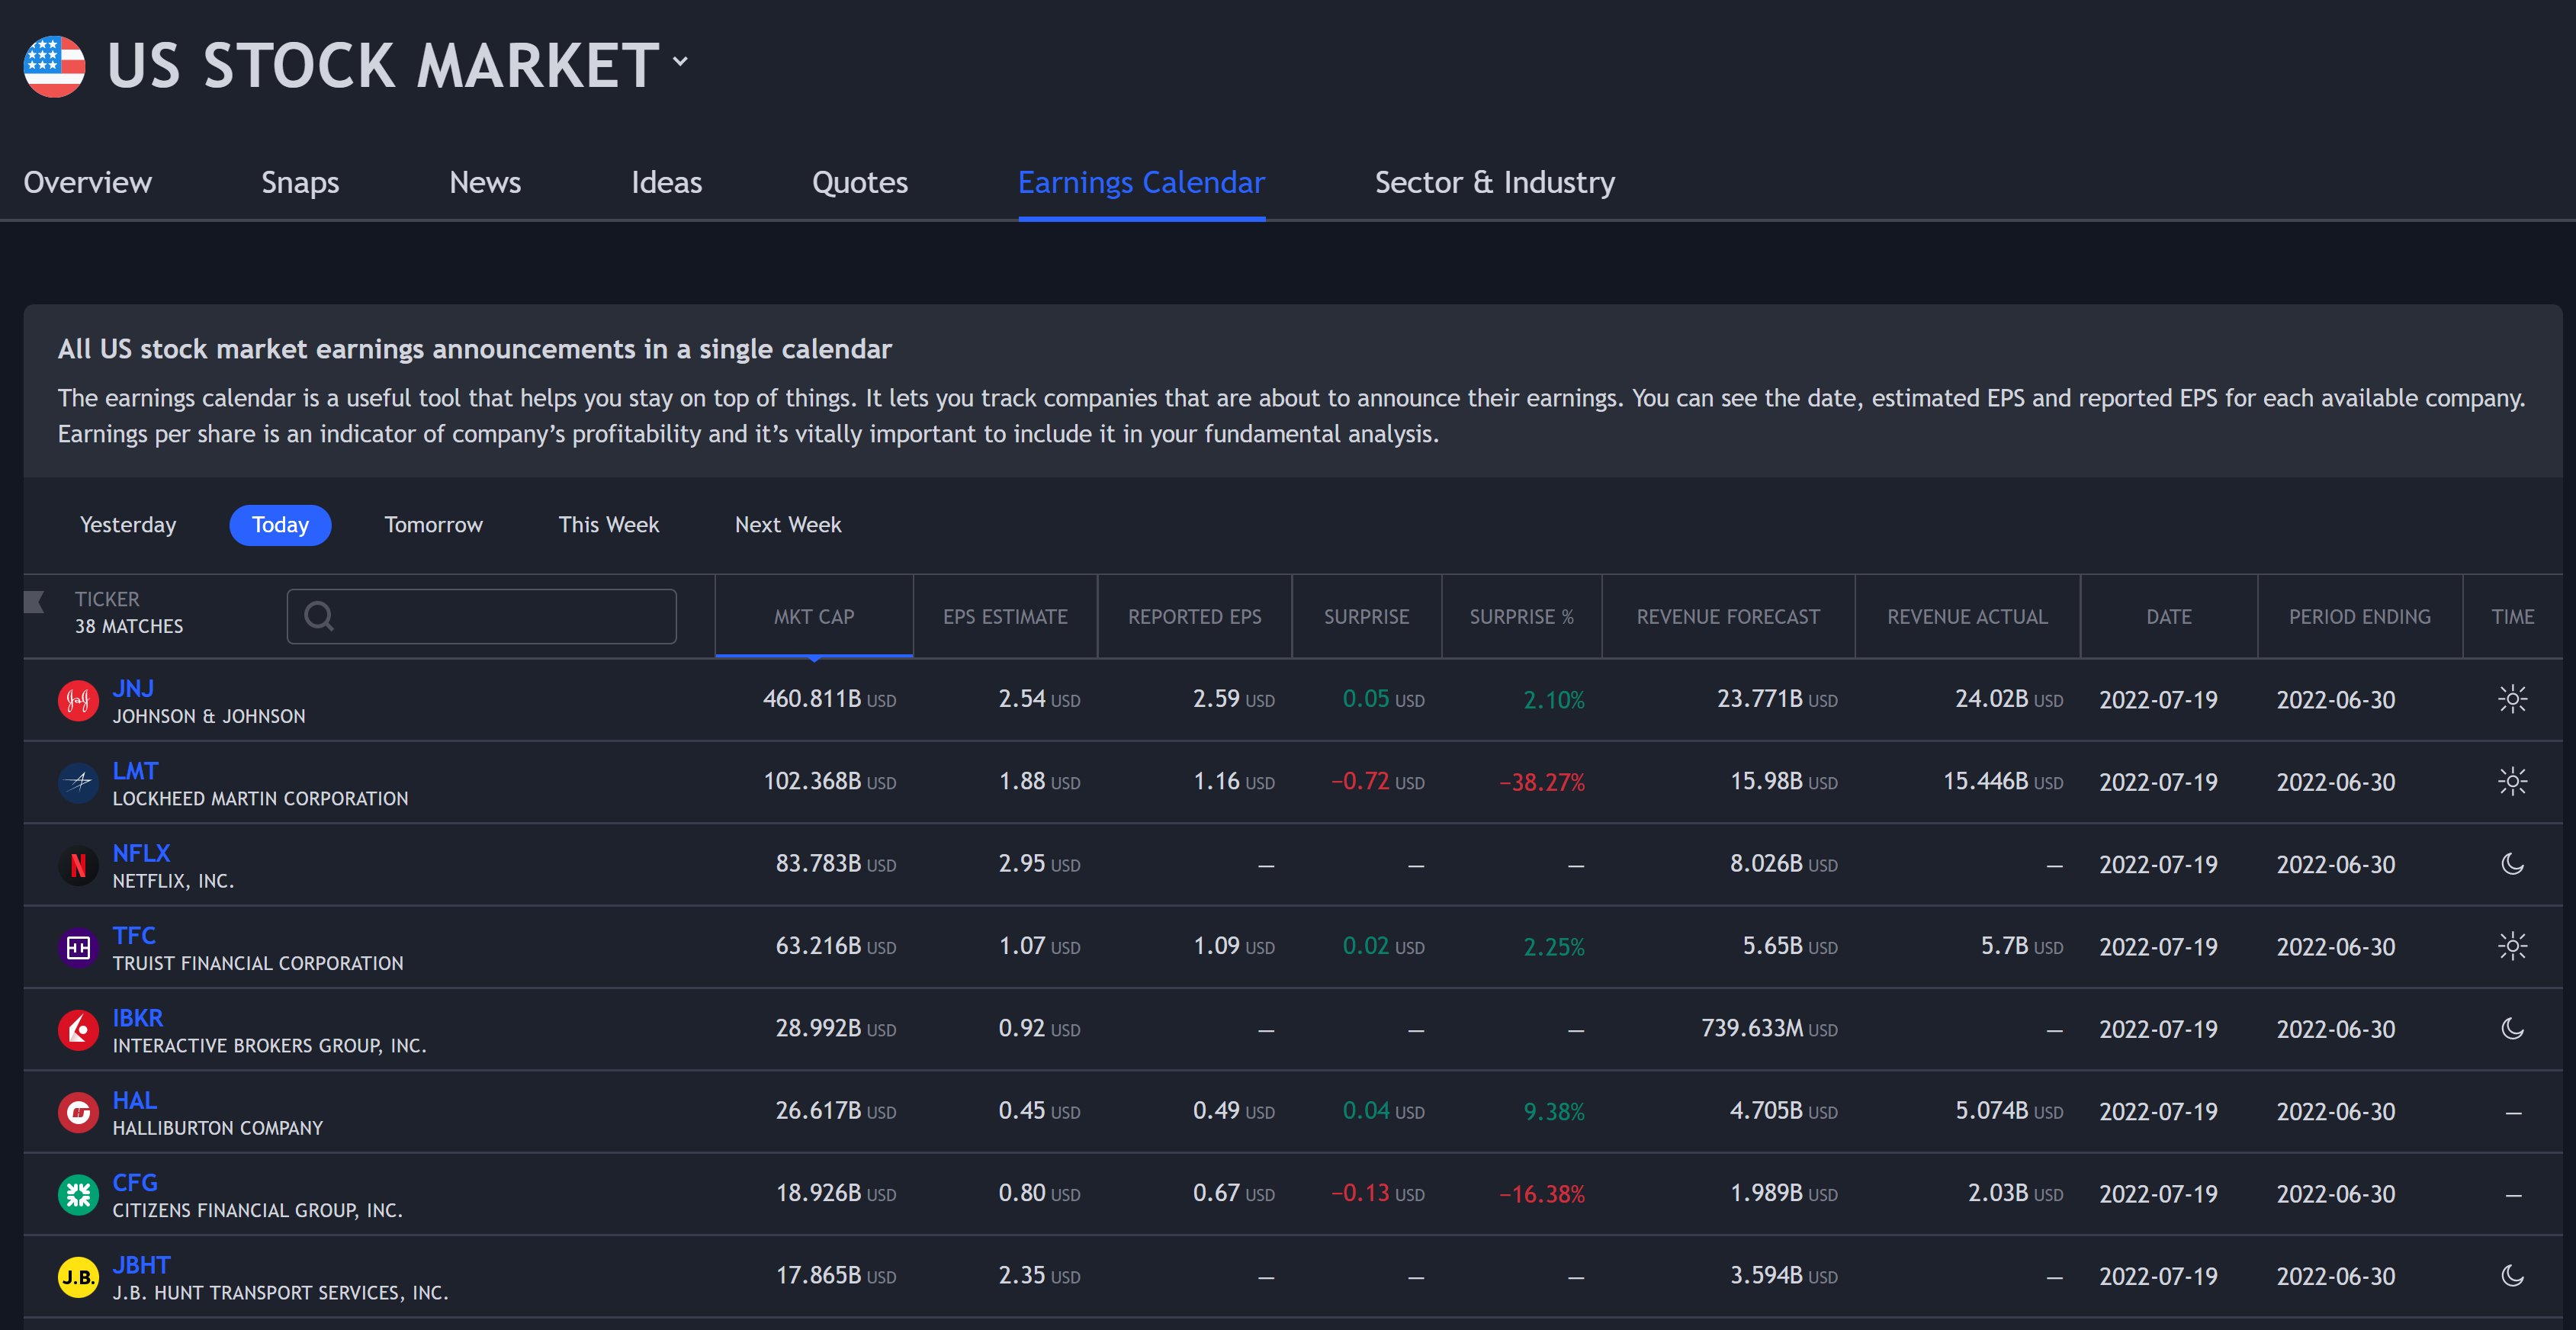Image resolution: width=2576 pixels, height=1330 pixels.
Task: Click market cap value 460.811B USD
Action: 829,699
